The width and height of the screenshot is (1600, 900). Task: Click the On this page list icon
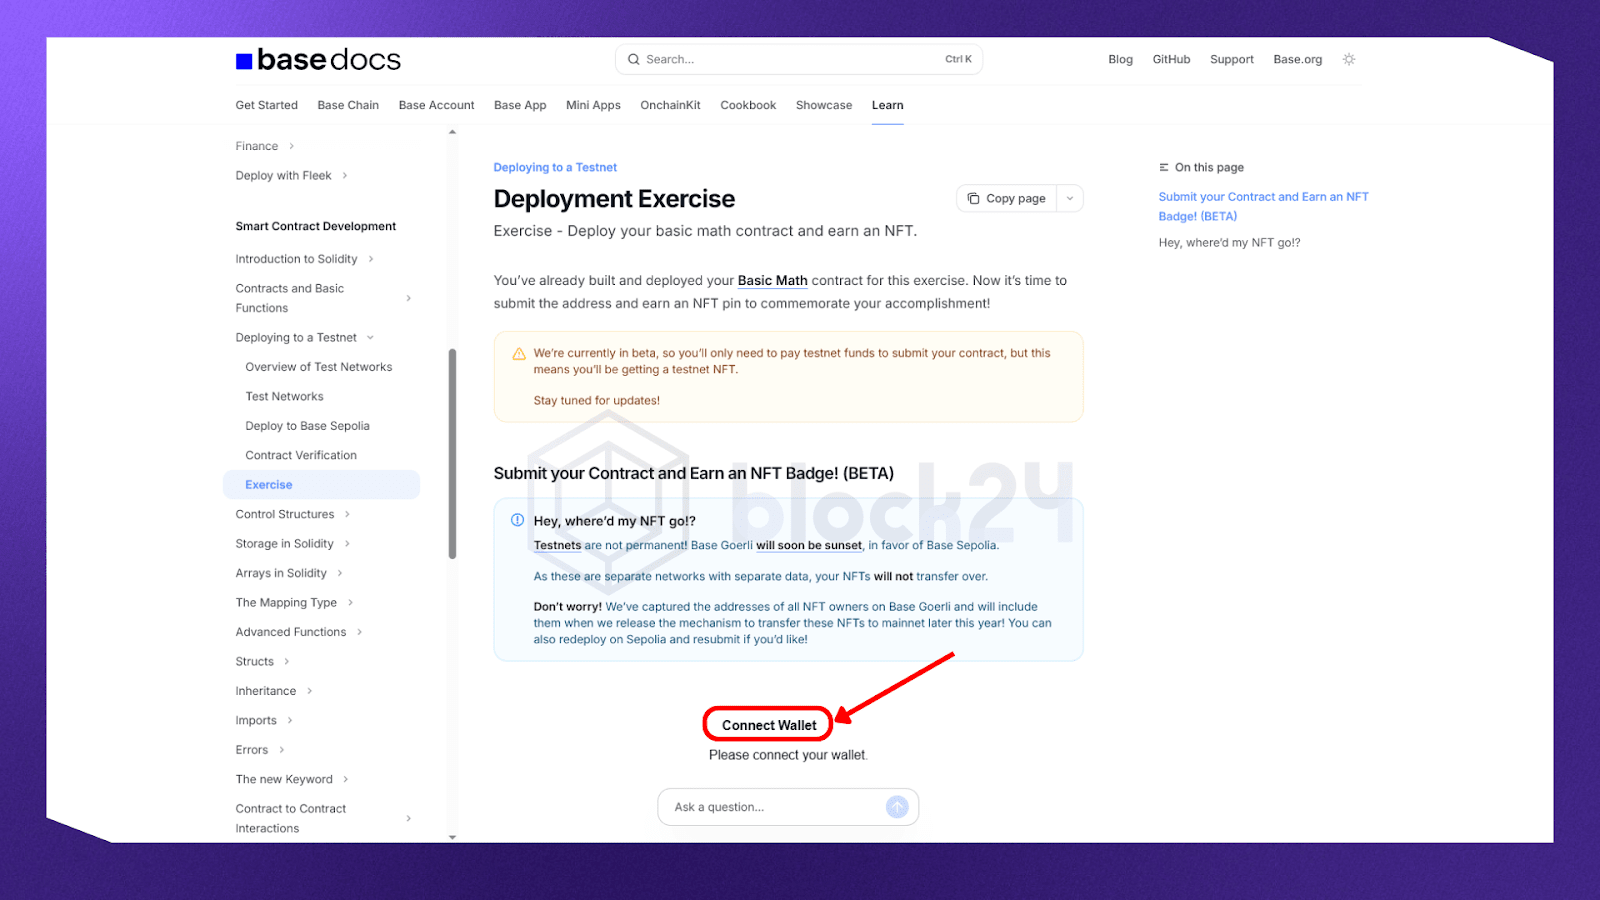(1164, 168)
